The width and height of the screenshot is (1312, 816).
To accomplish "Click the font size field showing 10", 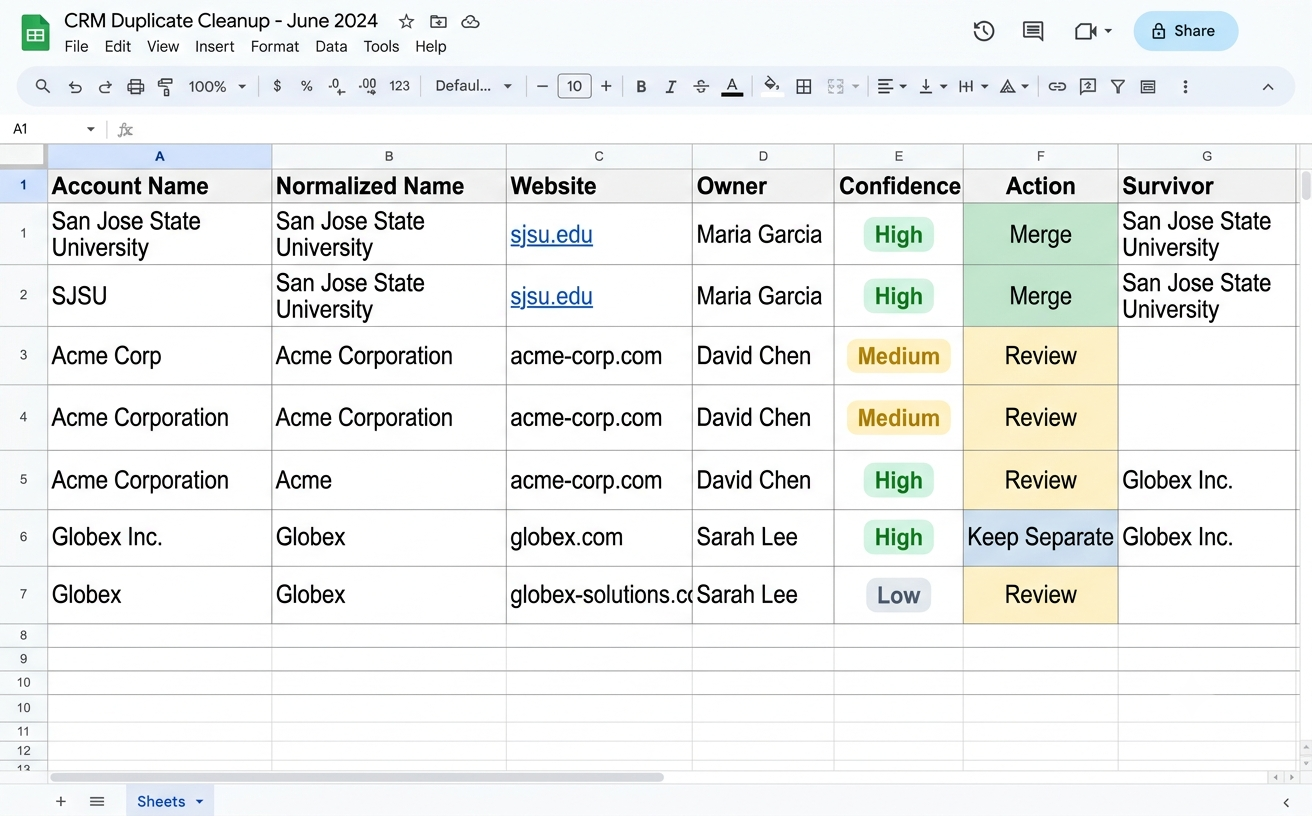I will [574, 87].
